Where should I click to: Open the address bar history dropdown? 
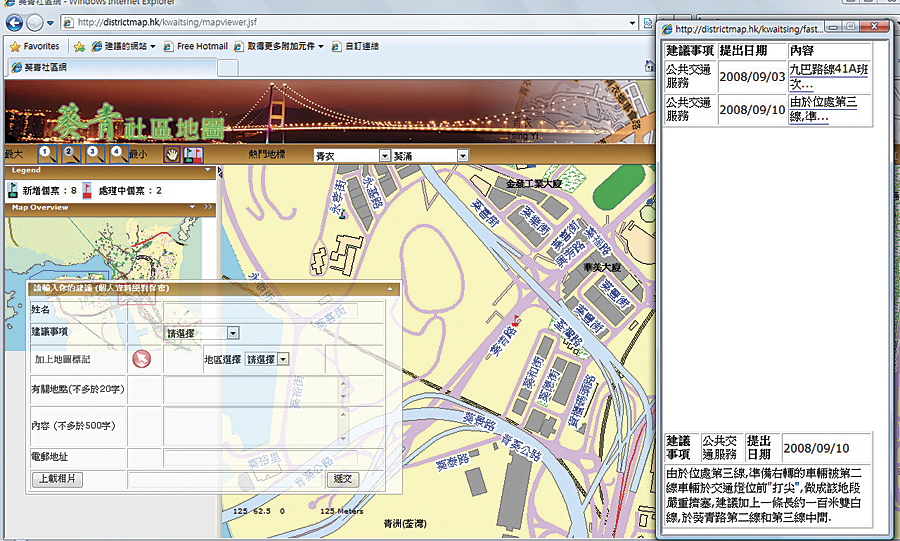click(633, 23)
